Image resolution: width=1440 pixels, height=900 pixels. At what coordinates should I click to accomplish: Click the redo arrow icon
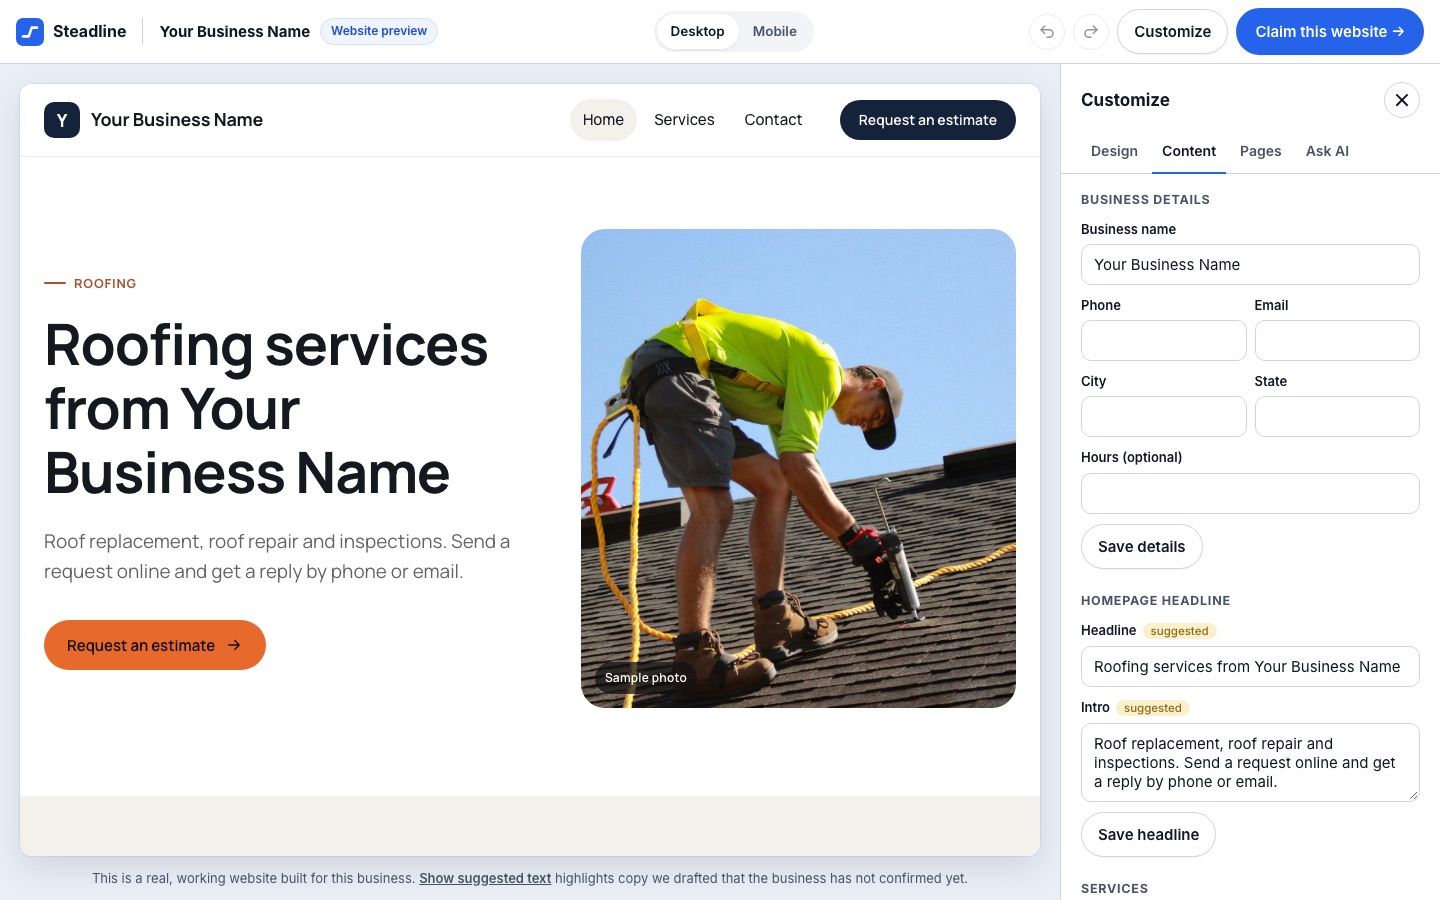(1091, 32)
